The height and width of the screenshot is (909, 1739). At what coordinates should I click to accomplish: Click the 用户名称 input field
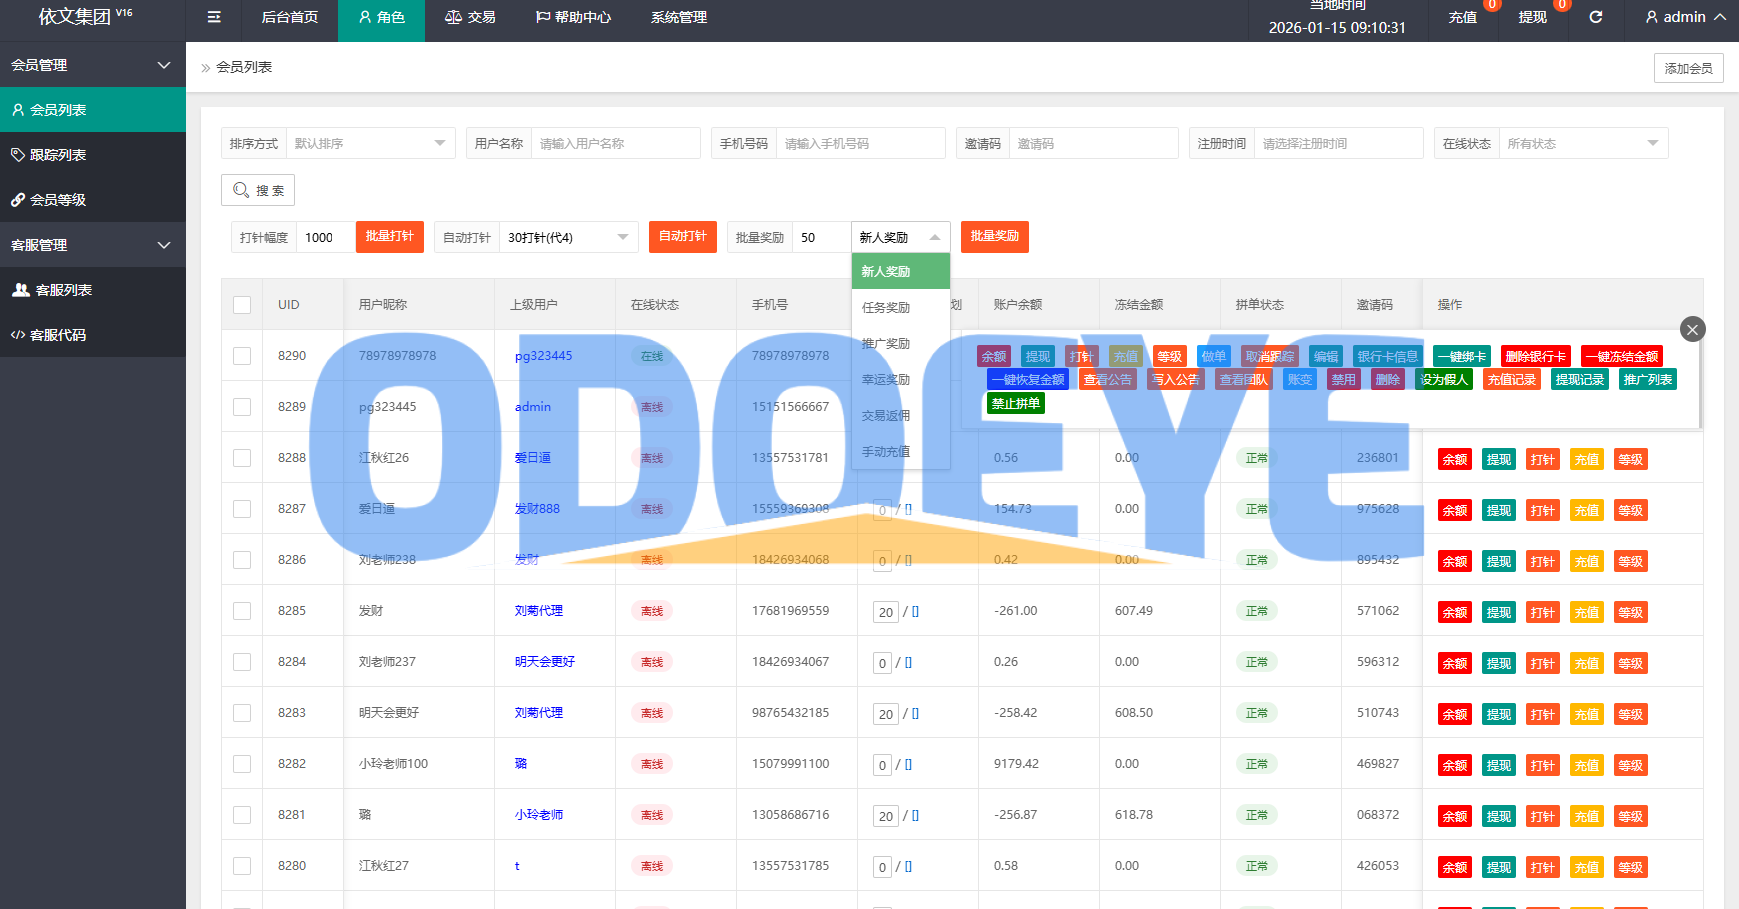point(614,143)
